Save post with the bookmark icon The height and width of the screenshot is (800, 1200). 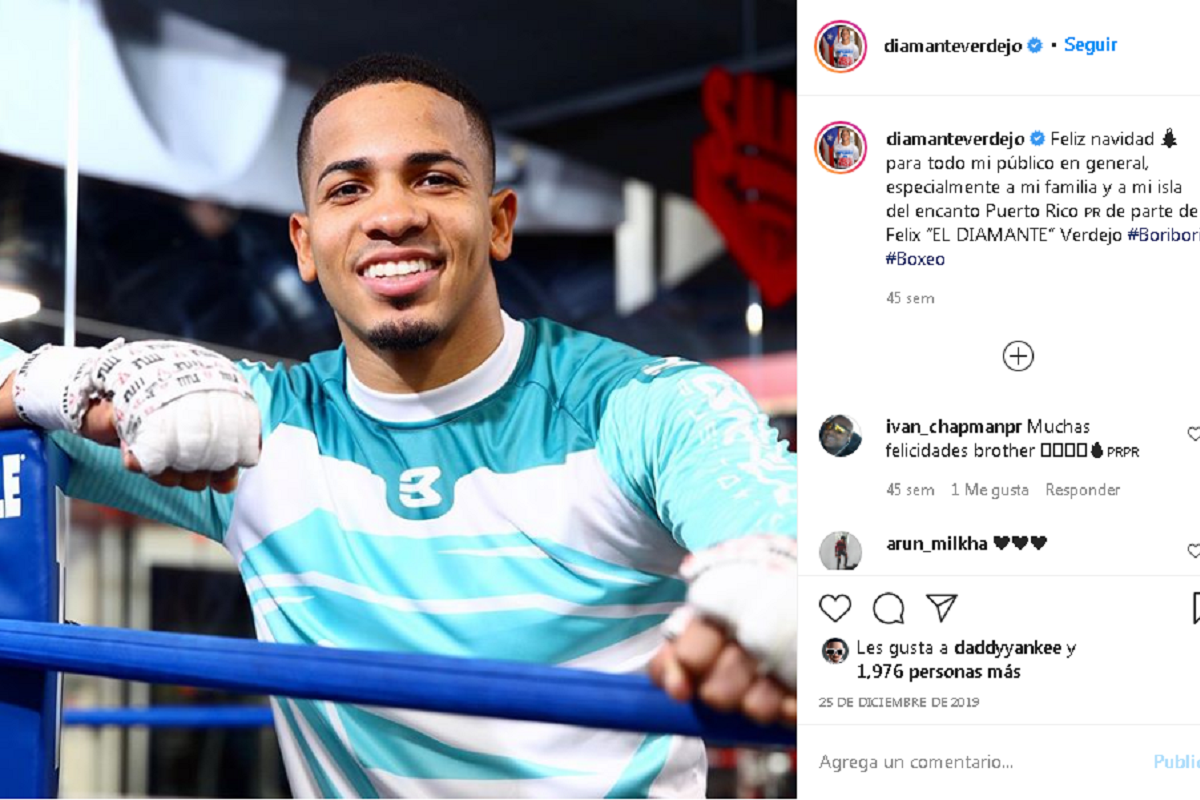[x=1196, y=608]
